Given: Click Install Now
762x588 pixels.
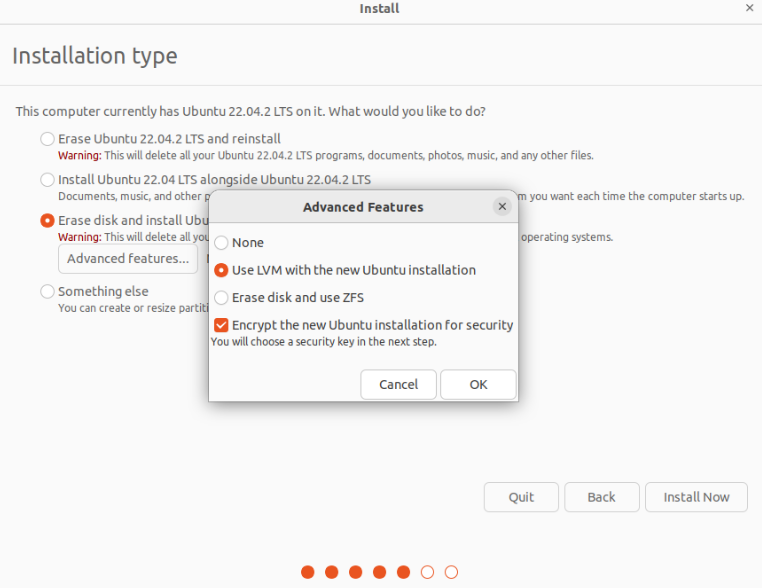Looking at the screenshot, I should (696, 497).
